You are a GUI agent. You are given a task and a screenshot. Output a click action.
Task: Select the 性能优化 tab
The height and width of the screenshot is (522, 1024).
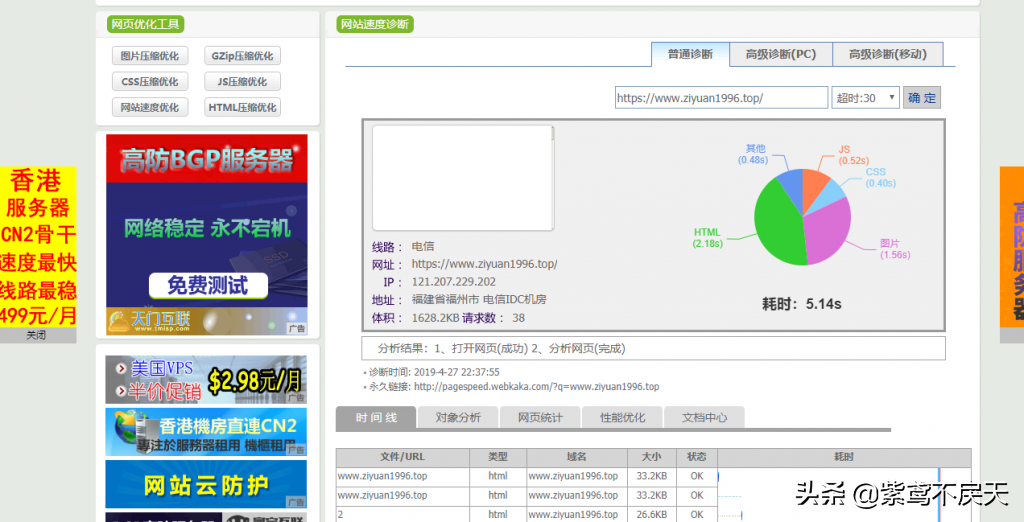pyautogui.click(x=622, y=417)
